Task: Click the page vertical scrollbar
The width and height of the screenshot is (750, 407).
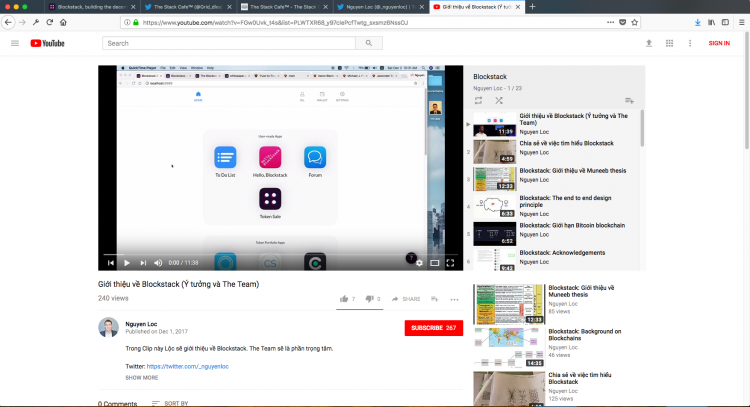Action: click(x=747, y=91)
